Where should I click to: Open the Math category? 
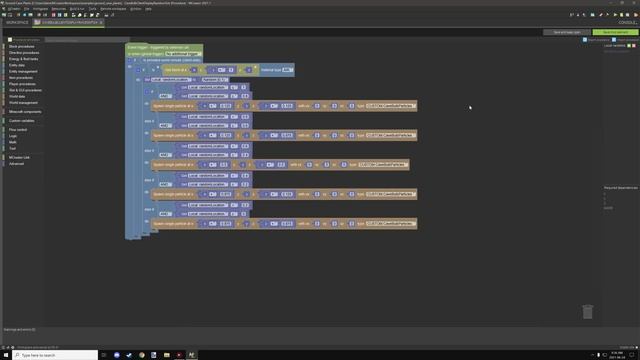pos(13,142)
